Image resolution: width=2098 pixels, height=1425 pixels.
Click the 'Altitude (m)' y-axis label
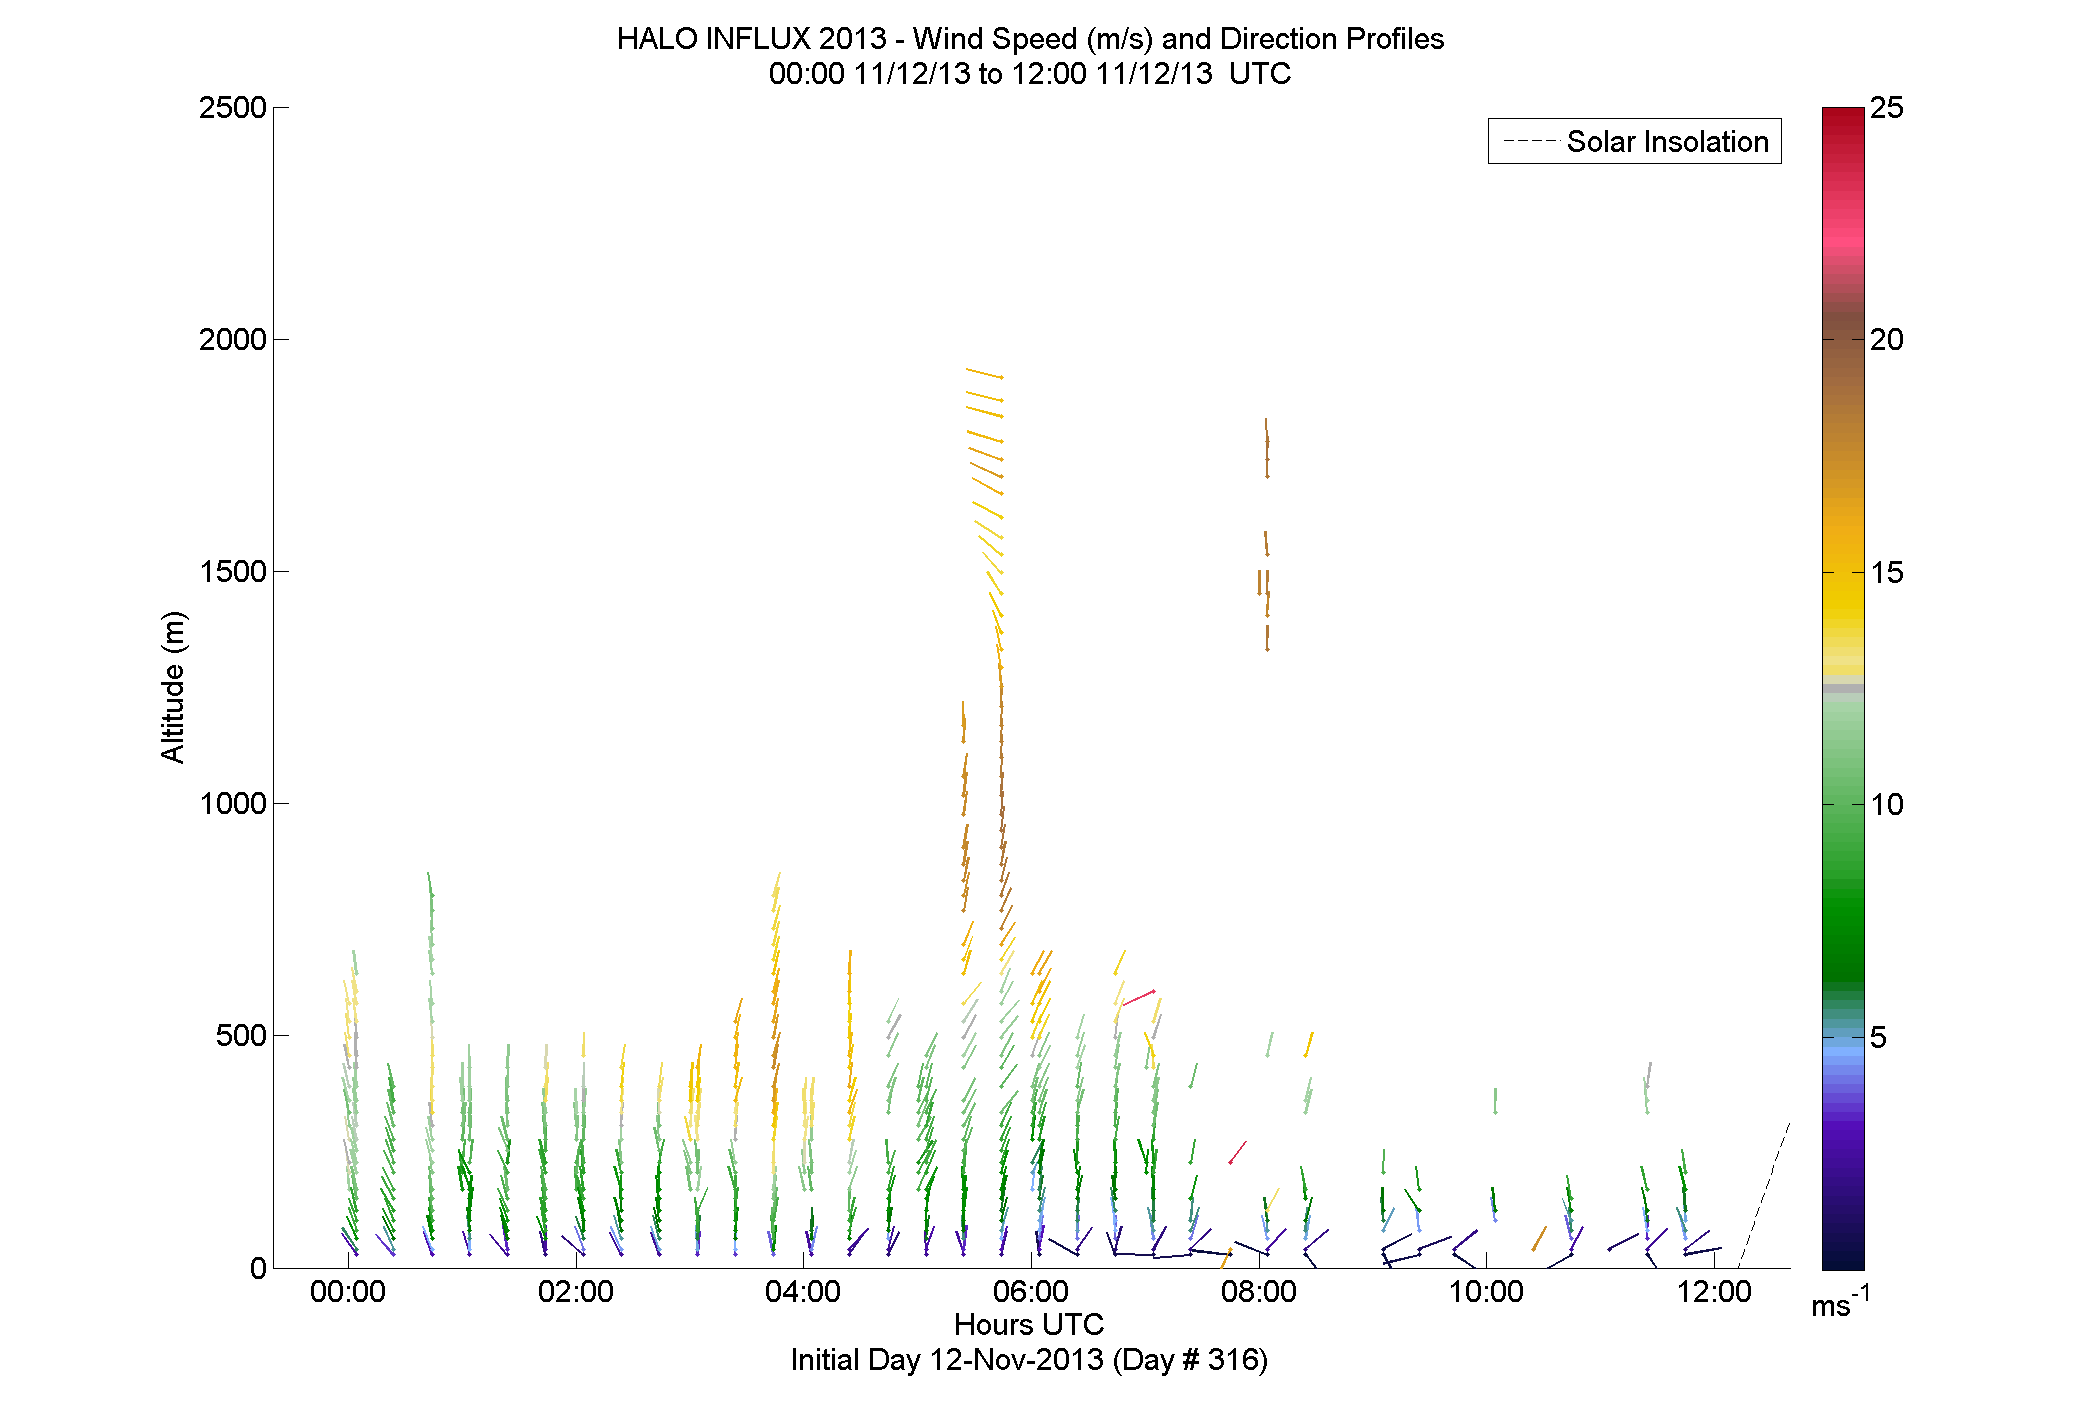tap(173, 687)
